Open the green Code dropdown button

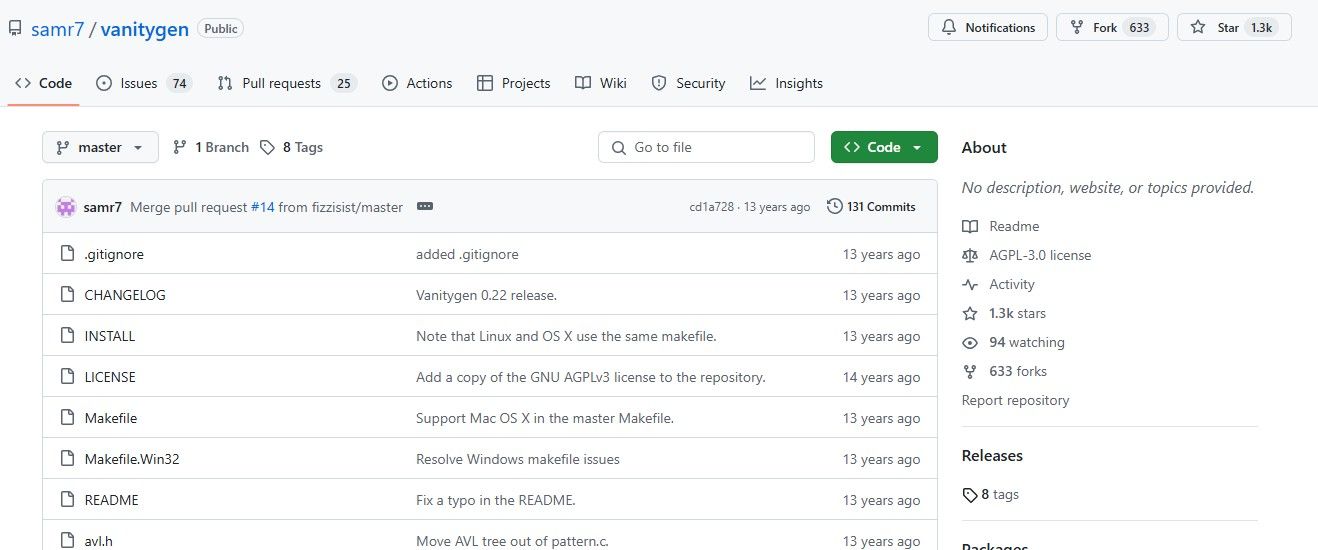[884, 147]
